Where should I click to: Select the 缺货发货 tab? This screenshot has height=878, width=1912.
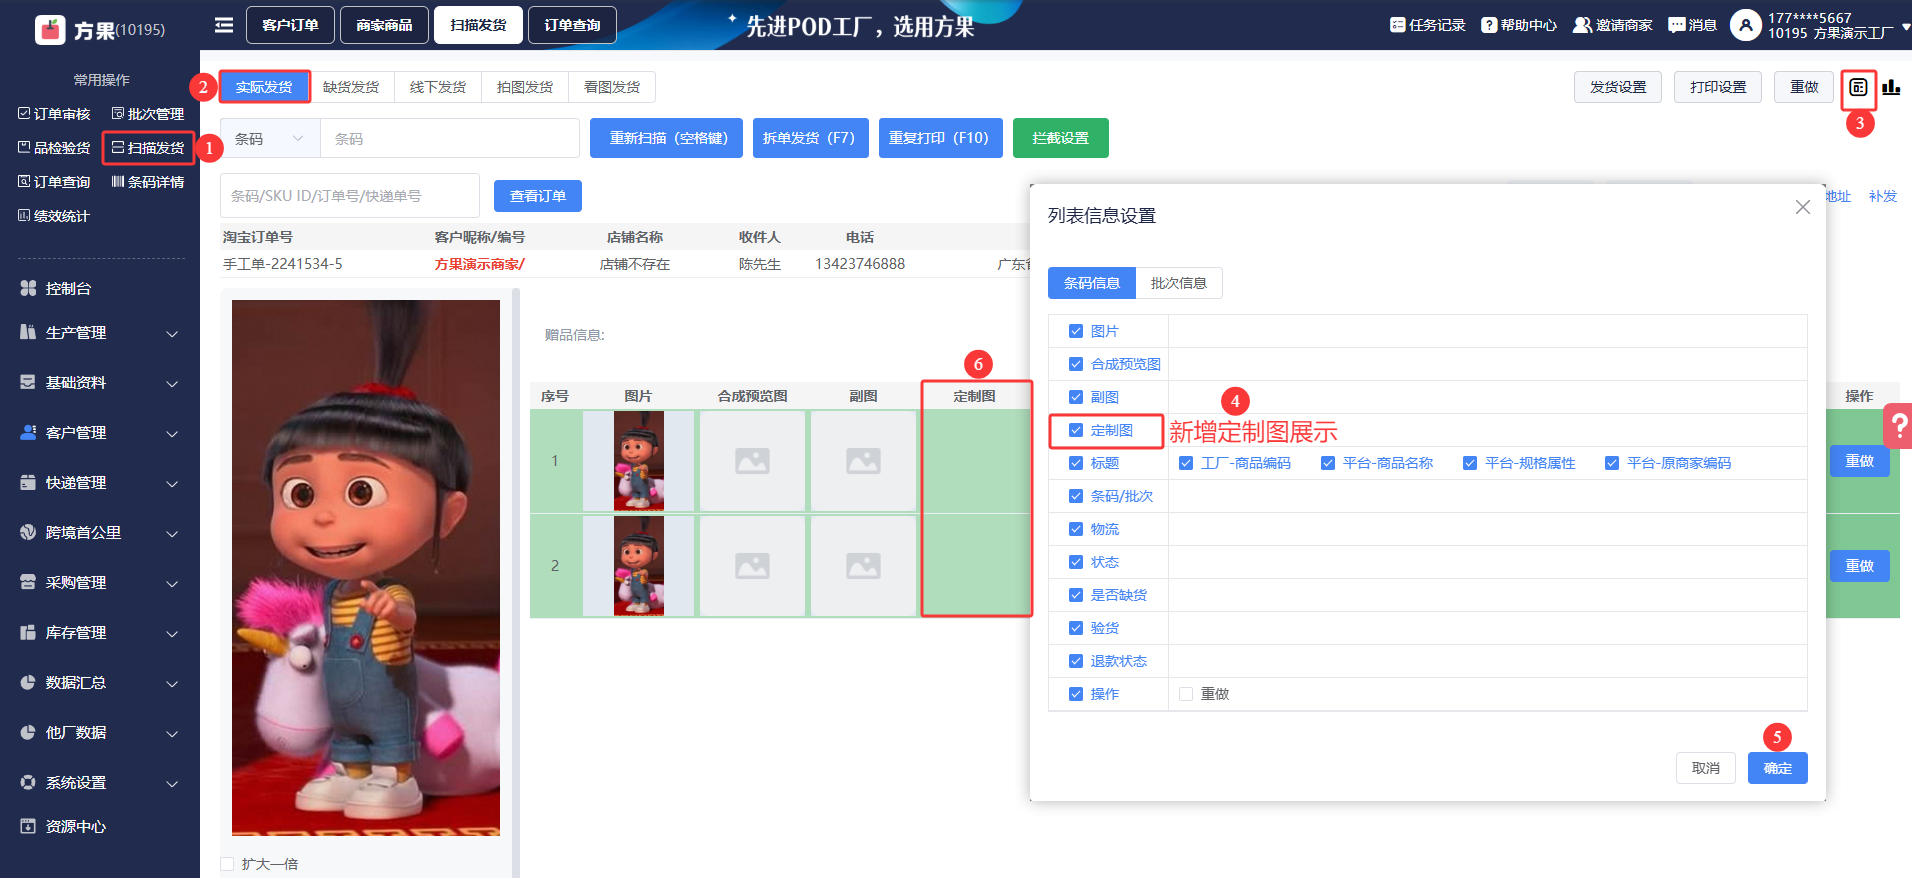pyautogui.click(x=351, y=87)
